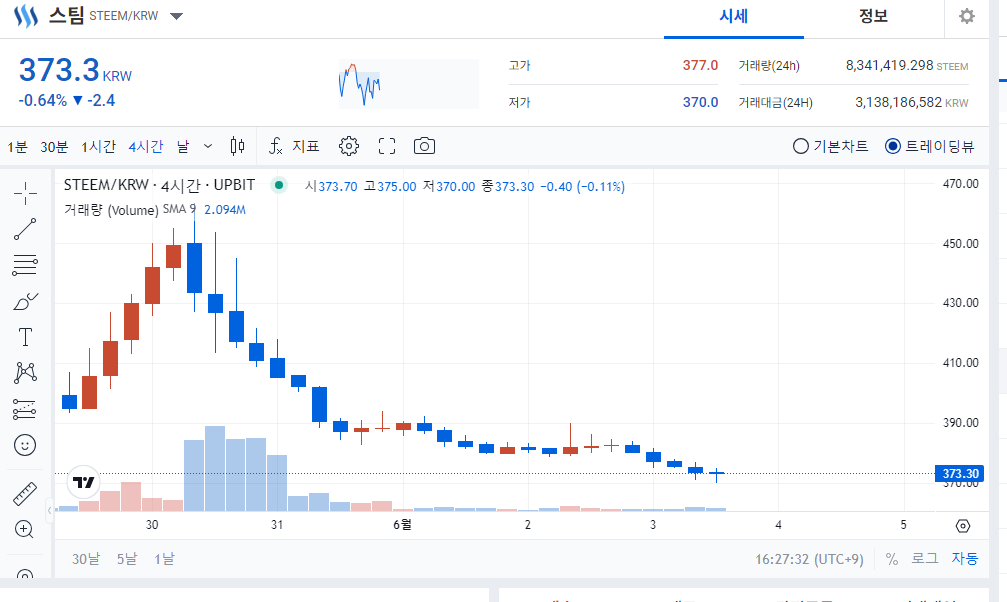
Task: Click the Steem coin logo
Action: point(26,16)
